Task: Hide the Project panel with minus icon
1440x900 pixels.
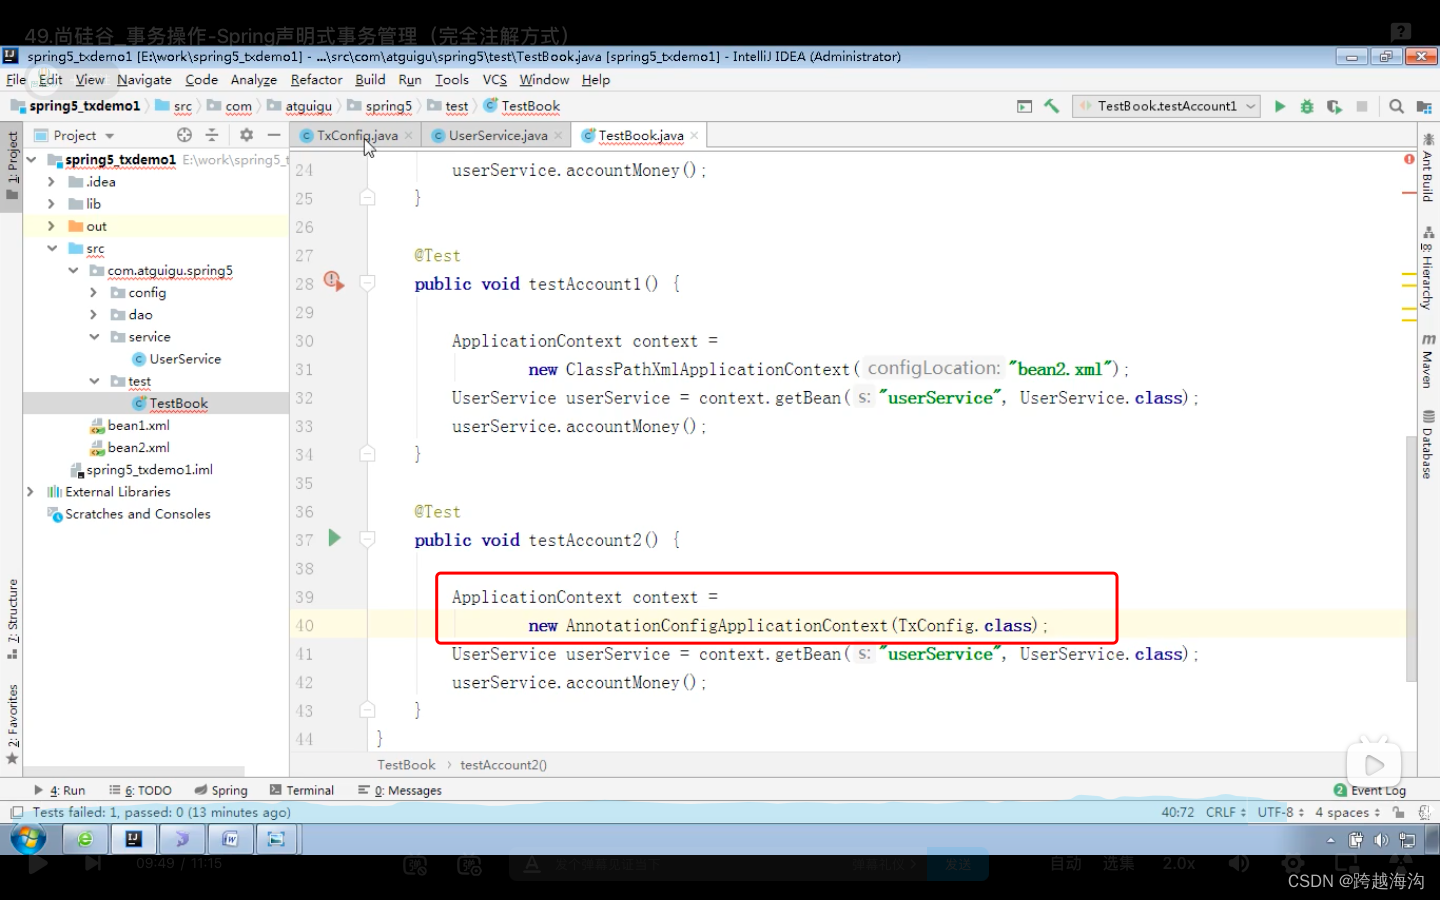Action: (274, 135)
